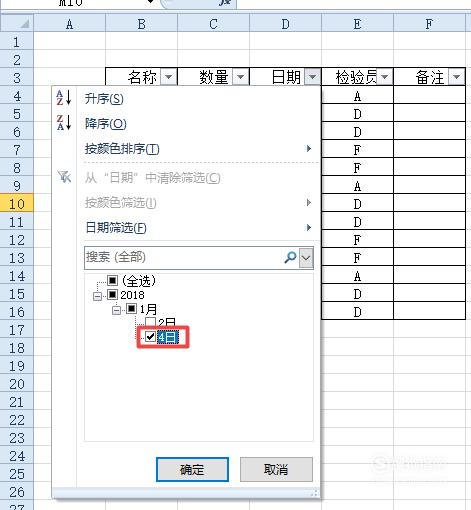
Task: Open the 检验员 column filter dropdown
Action: (x=384, y=77)
